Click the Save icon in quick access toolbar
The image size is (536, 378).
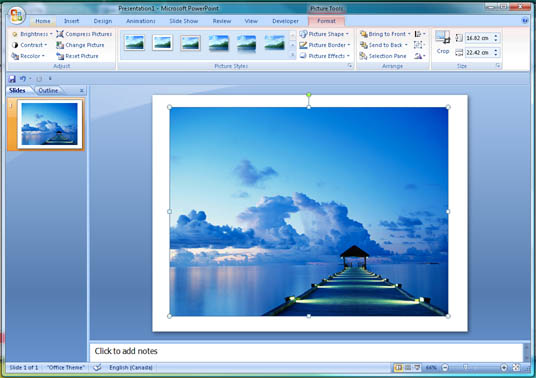pos(12,79)
